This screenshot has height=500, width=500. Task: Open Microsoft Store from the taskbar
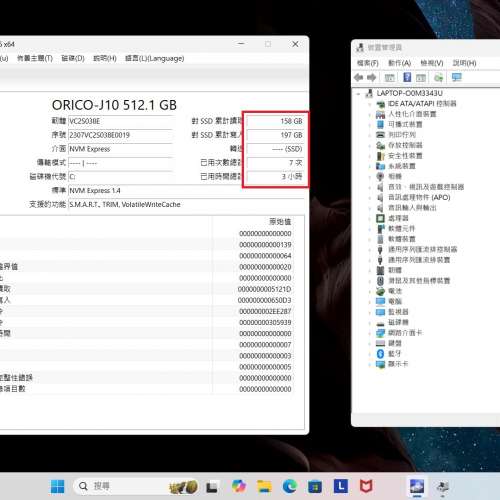click(x=315, y=486)
